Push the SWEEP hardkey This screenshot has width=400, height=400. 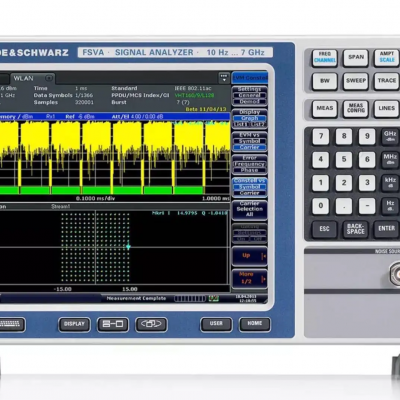click(x=356, y=81)
